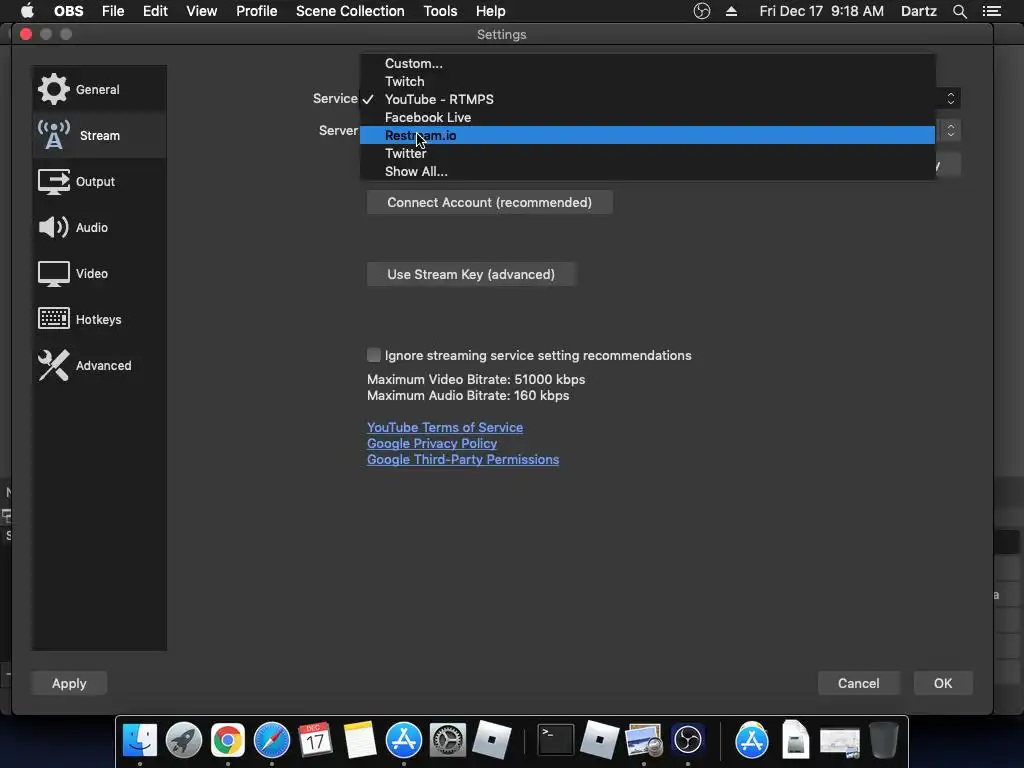Click the date and time in menu bar
Screen dimensions: 1024x768
[x=822, y=11]
